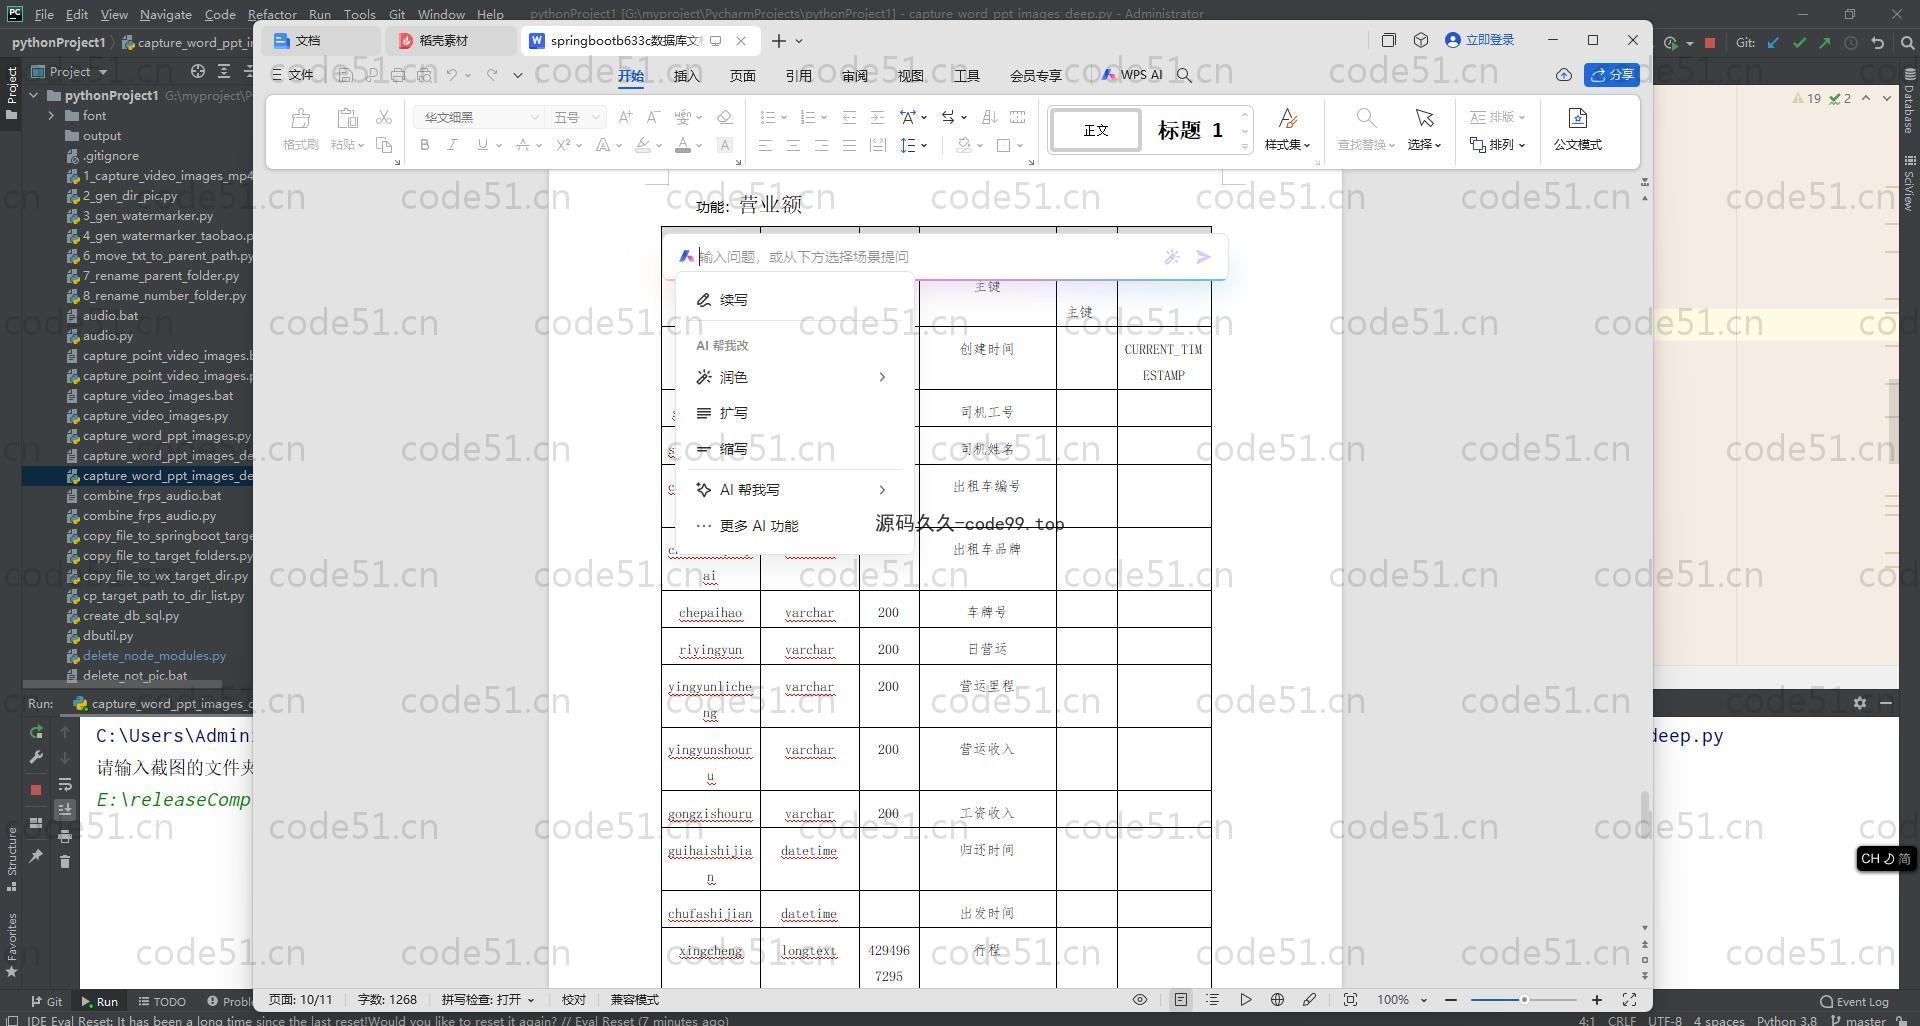Justify text alignment in ribbon
The height and width of the screenshot is (1026, 1920).
pos(849,145)
